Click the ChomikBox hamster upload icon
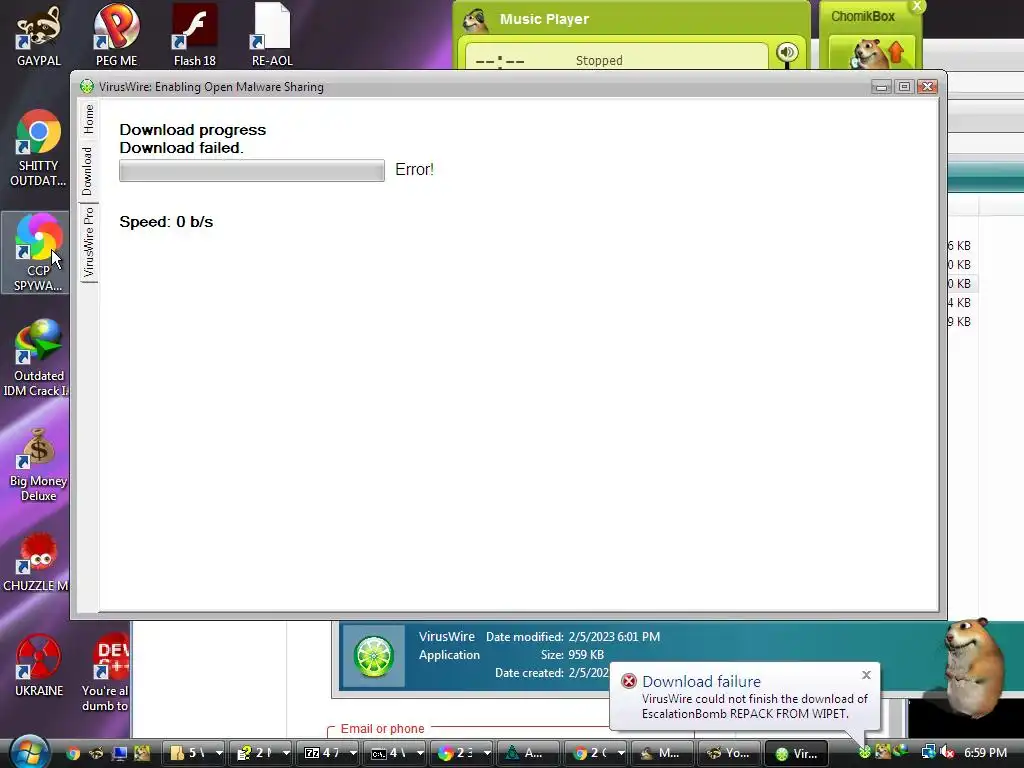This screenshot has width=1024, height=768. click(875, 52)
